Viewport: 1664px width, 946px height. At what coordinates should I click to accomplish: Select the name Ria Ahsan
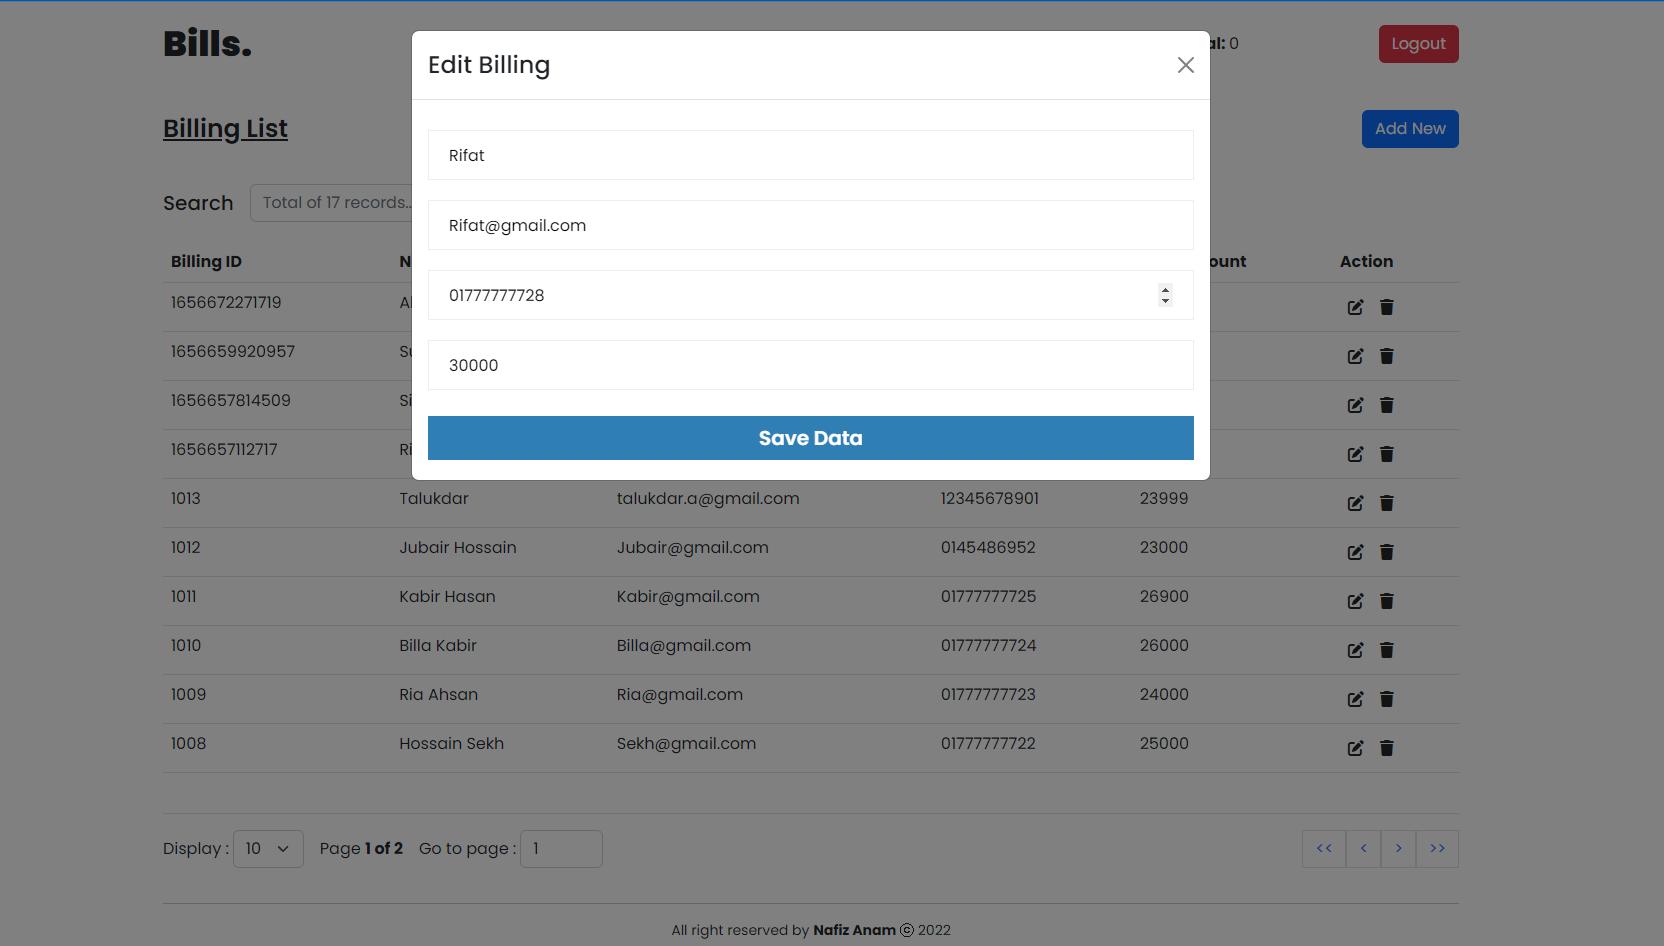click(438, 694)
